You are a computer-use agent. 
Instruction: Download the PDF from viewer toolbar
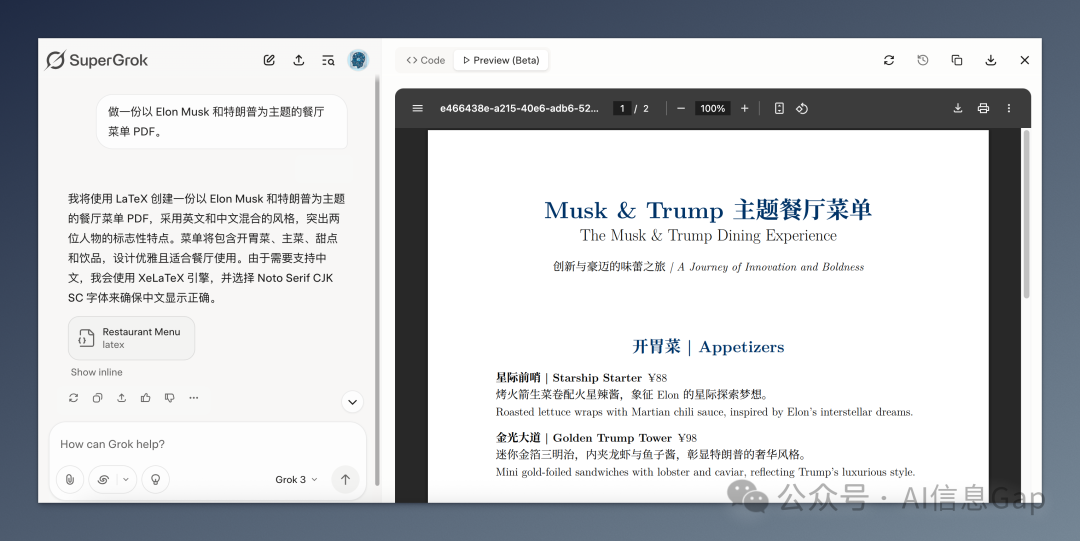click(957, 108)
